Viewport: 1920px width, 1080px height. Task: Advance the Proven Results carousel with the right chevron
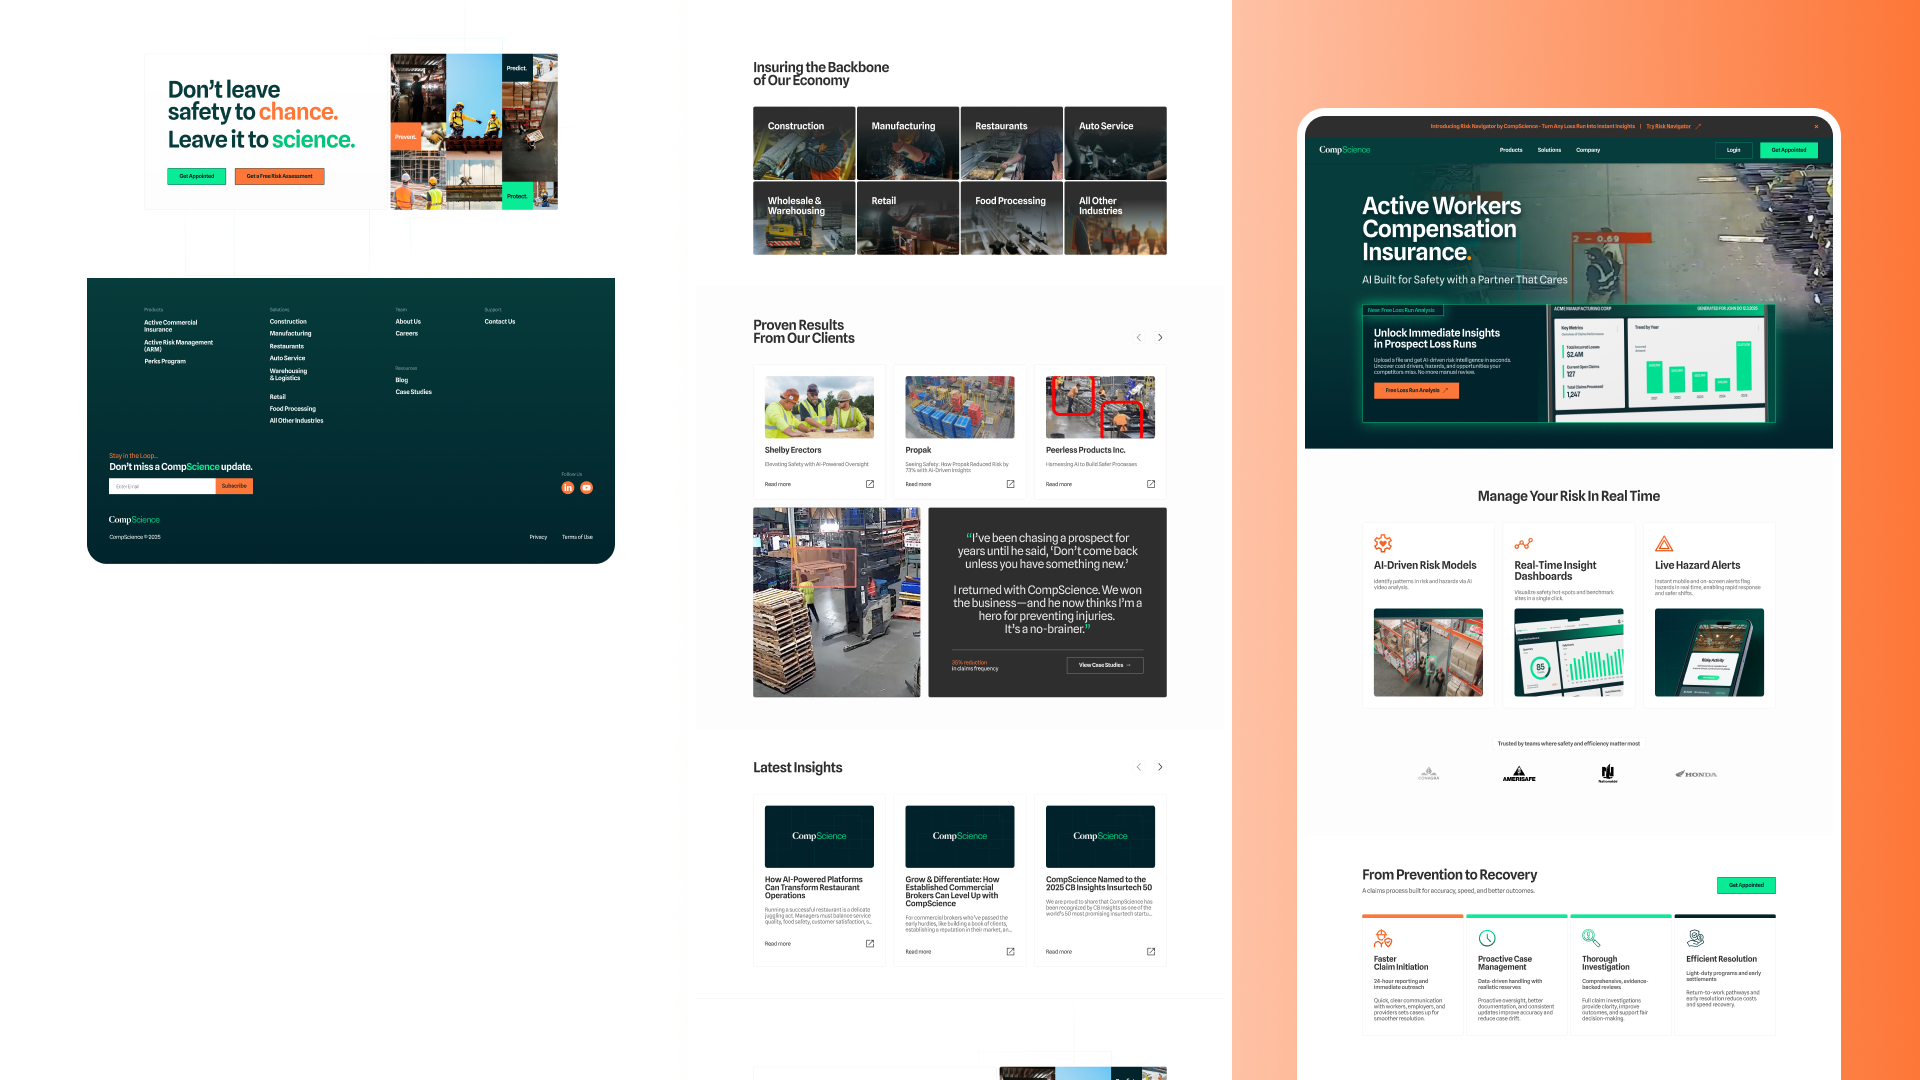point(1160,338)
